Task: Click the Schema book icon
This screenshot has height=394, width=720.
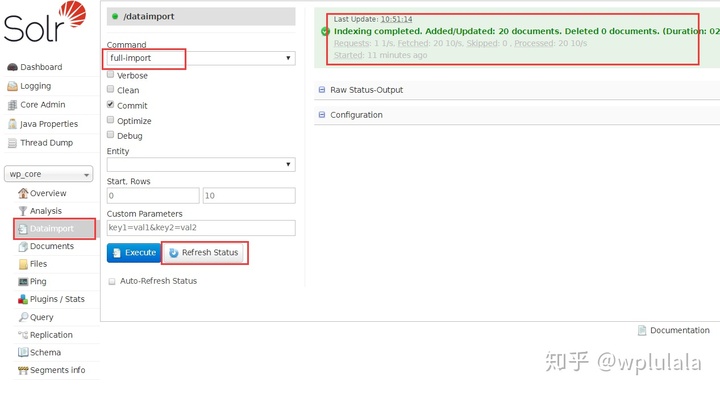Action: tap(23, 352)
